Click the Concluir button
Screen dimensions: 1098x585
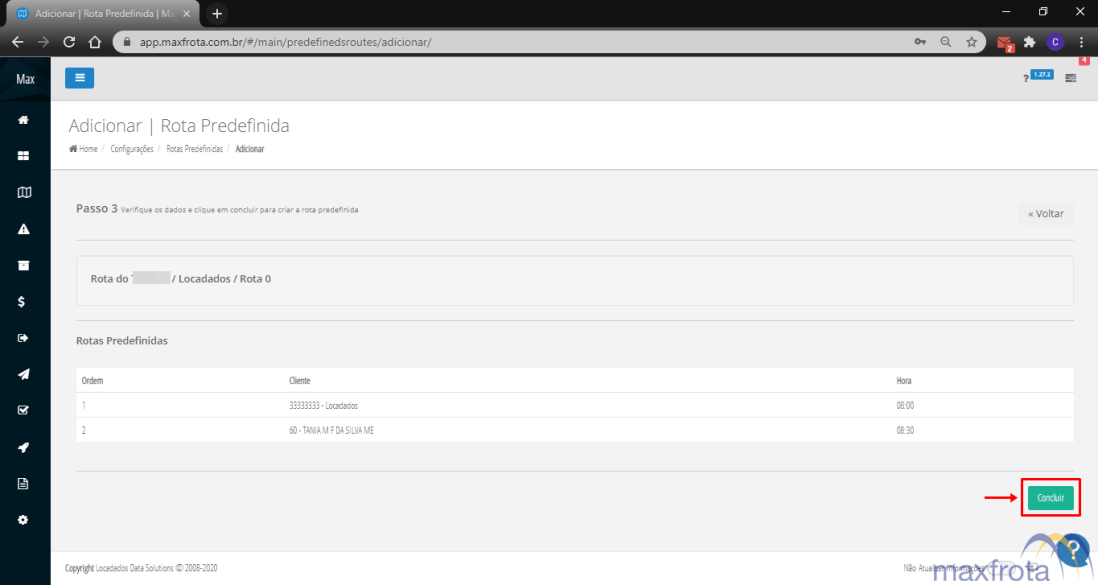coord(1050,497)
